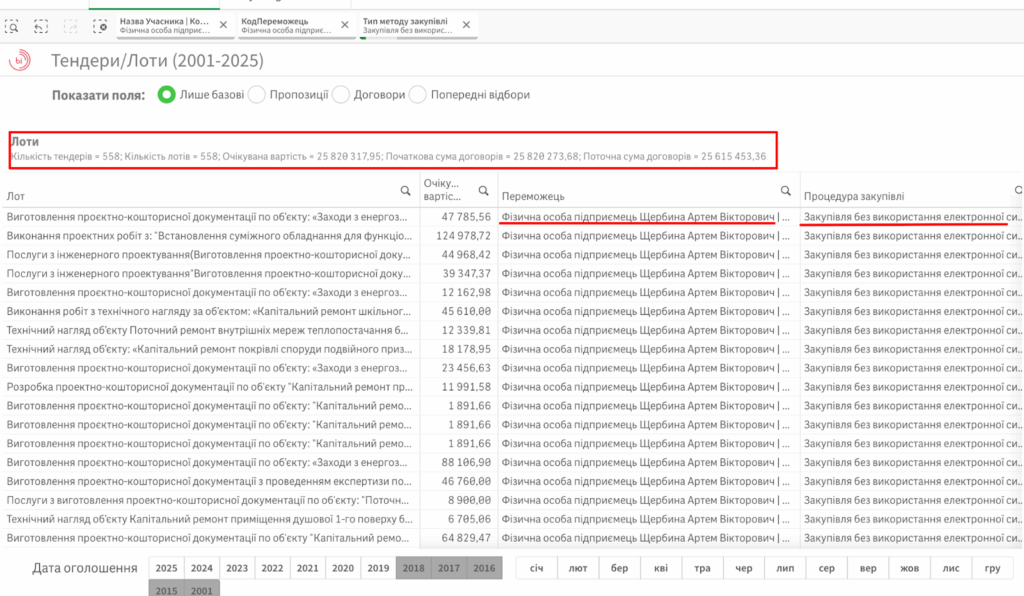
Task: Search within the Очікувана вартість column
Action: (483, 191)
